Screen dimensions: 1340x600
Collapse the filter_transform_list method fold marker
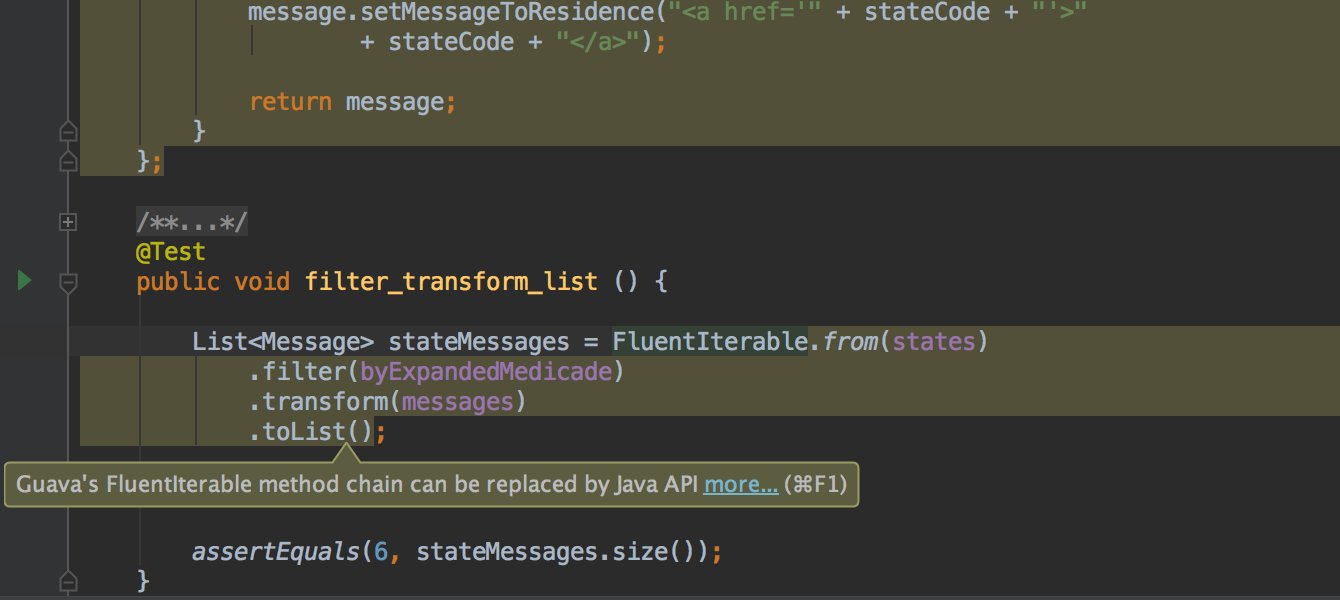pyautogui.click(x=68, y=283)
